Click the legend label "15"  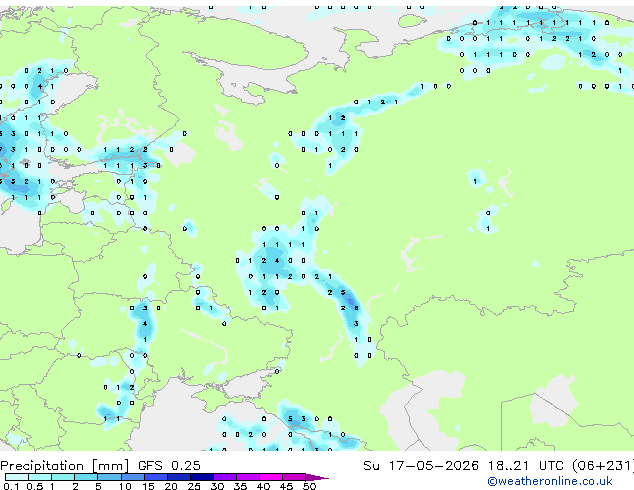pyautogui.click(x=148, y=486)
